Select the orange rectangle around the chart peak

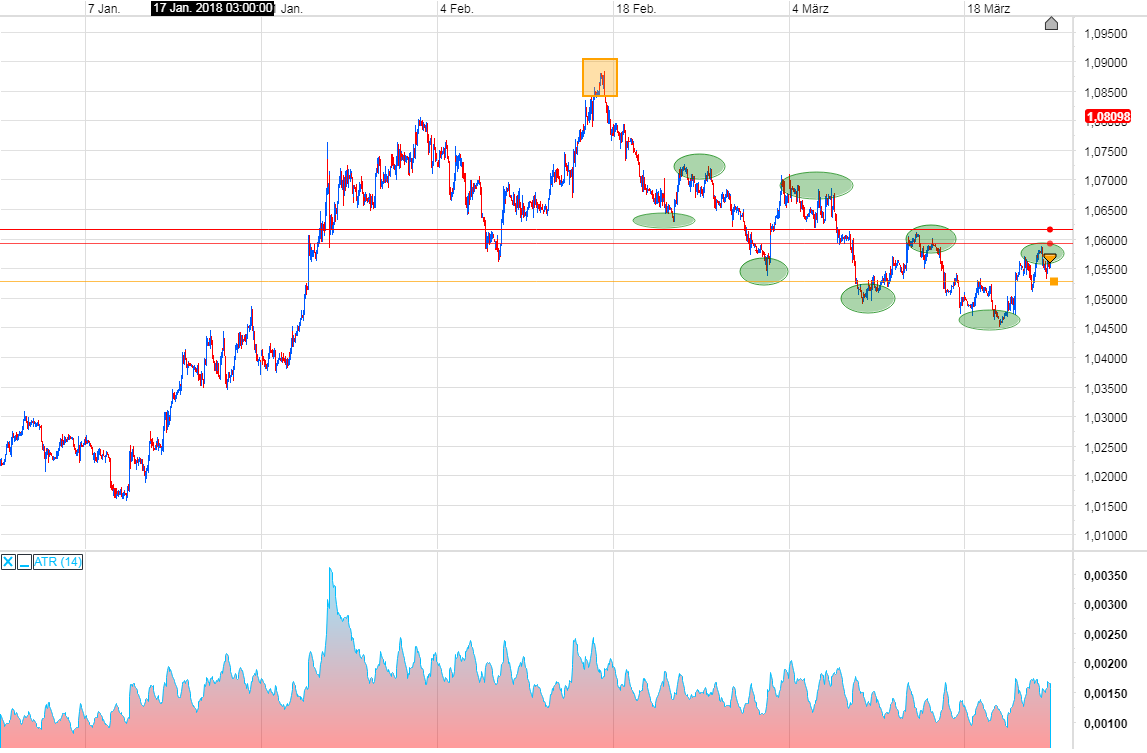pyautogui.click(x=600, y=75)
